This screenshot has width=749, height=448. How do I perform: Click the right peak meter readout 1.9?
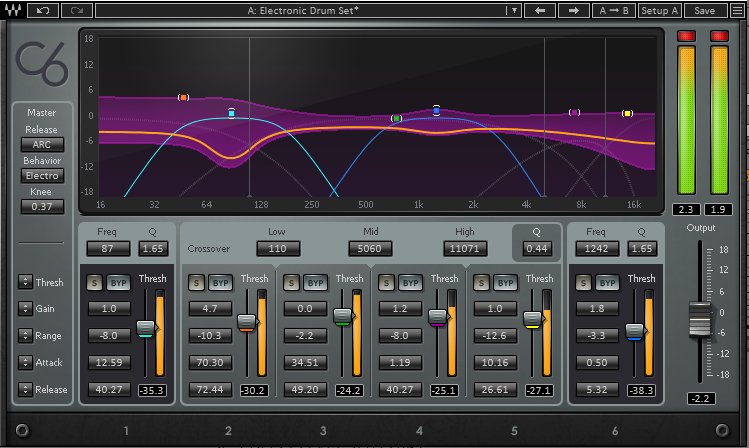(718, 209)
